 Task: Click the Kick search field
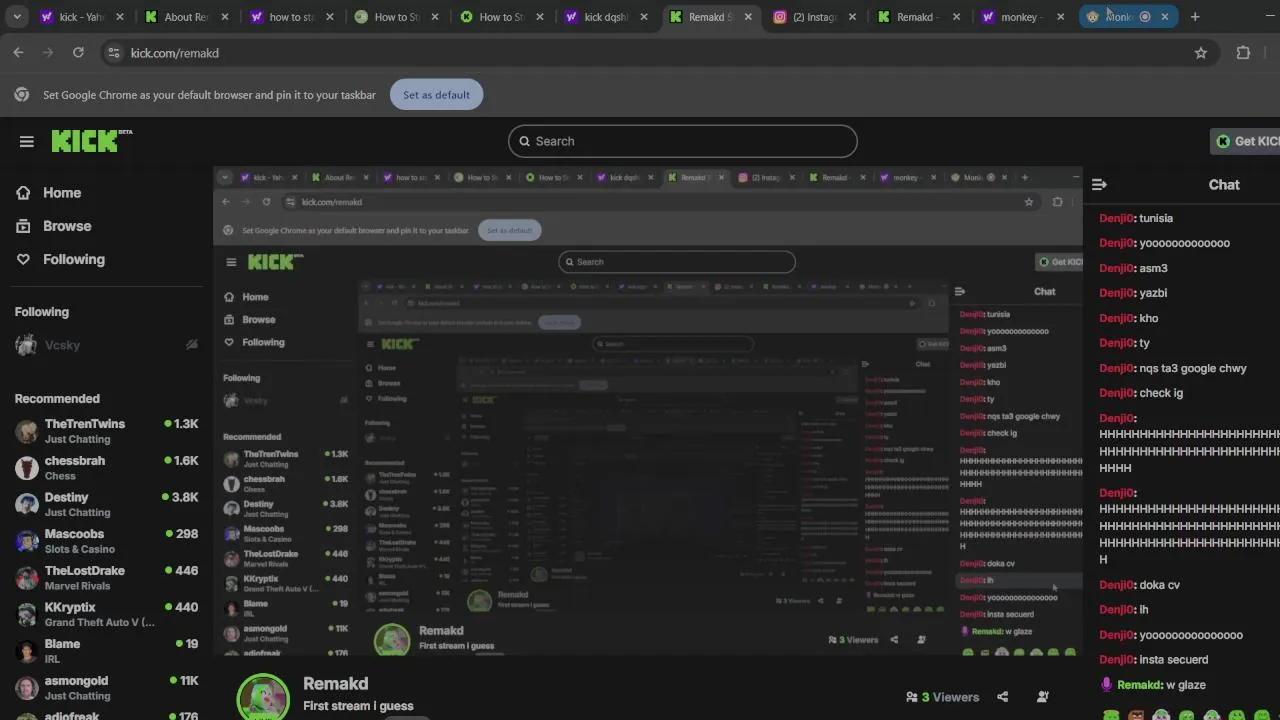tap(683, 141)
